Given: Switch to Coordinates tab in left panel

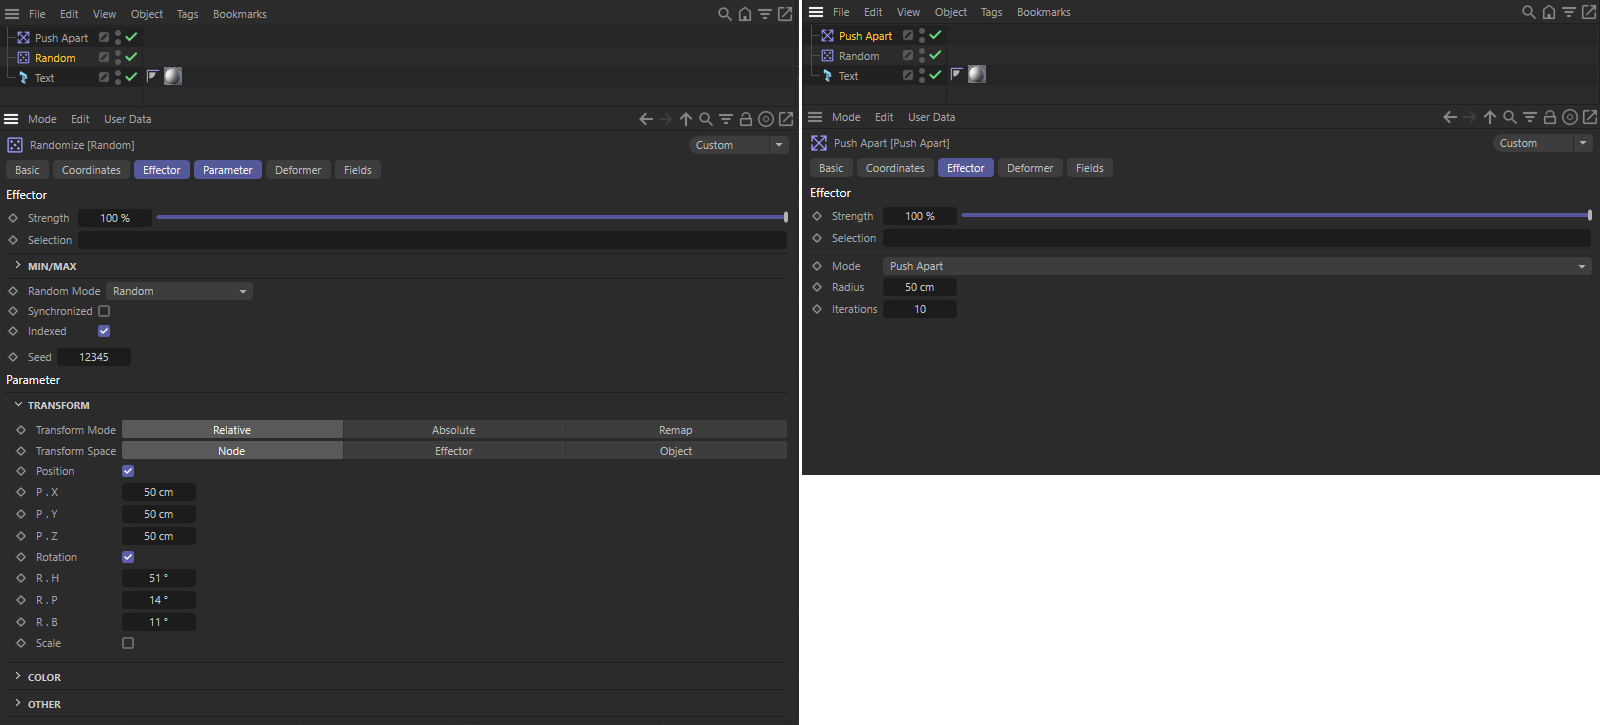Looking at the screenshot, I should point(91,170).
